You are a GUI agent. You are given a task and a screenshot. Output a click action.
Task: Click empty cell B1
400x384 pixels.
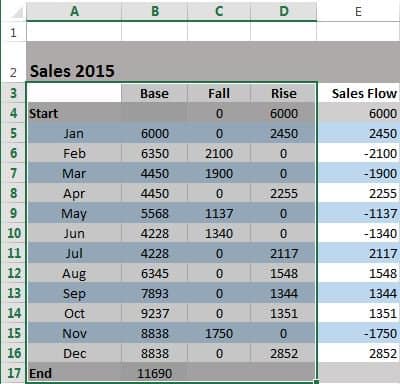(155, 32)
